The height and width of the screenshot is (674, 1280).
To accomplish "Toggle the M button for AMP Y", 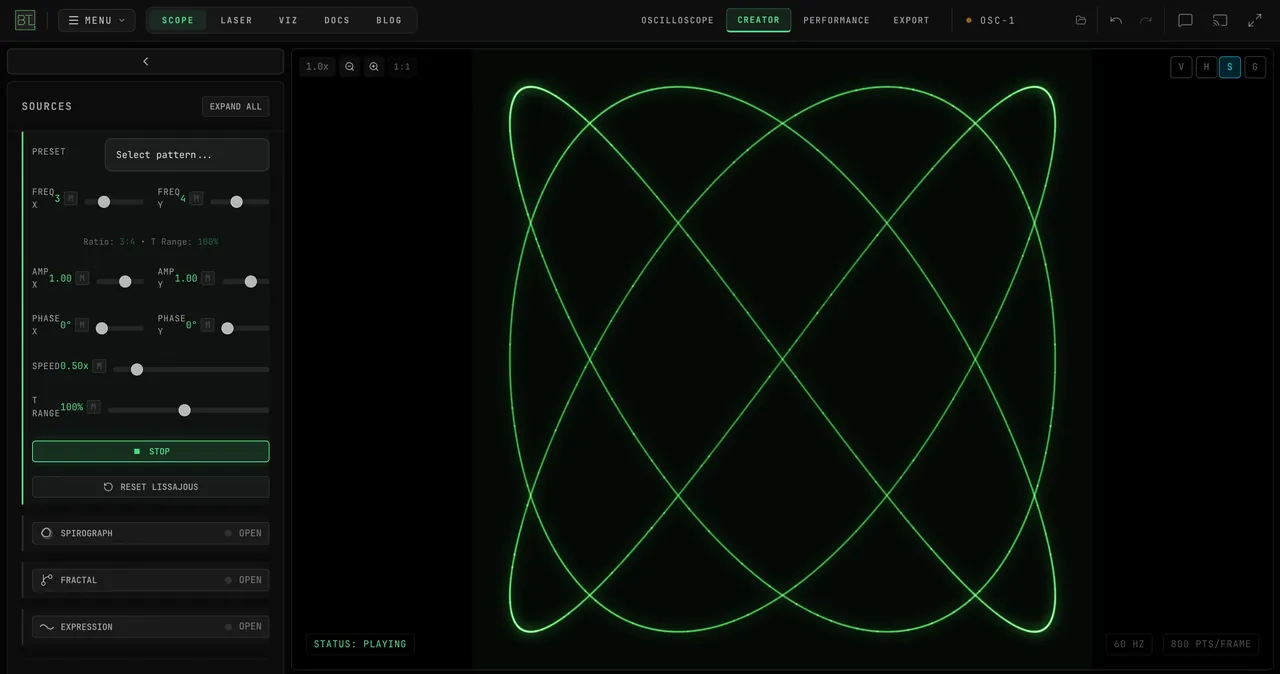I will (x=208, y=278).
